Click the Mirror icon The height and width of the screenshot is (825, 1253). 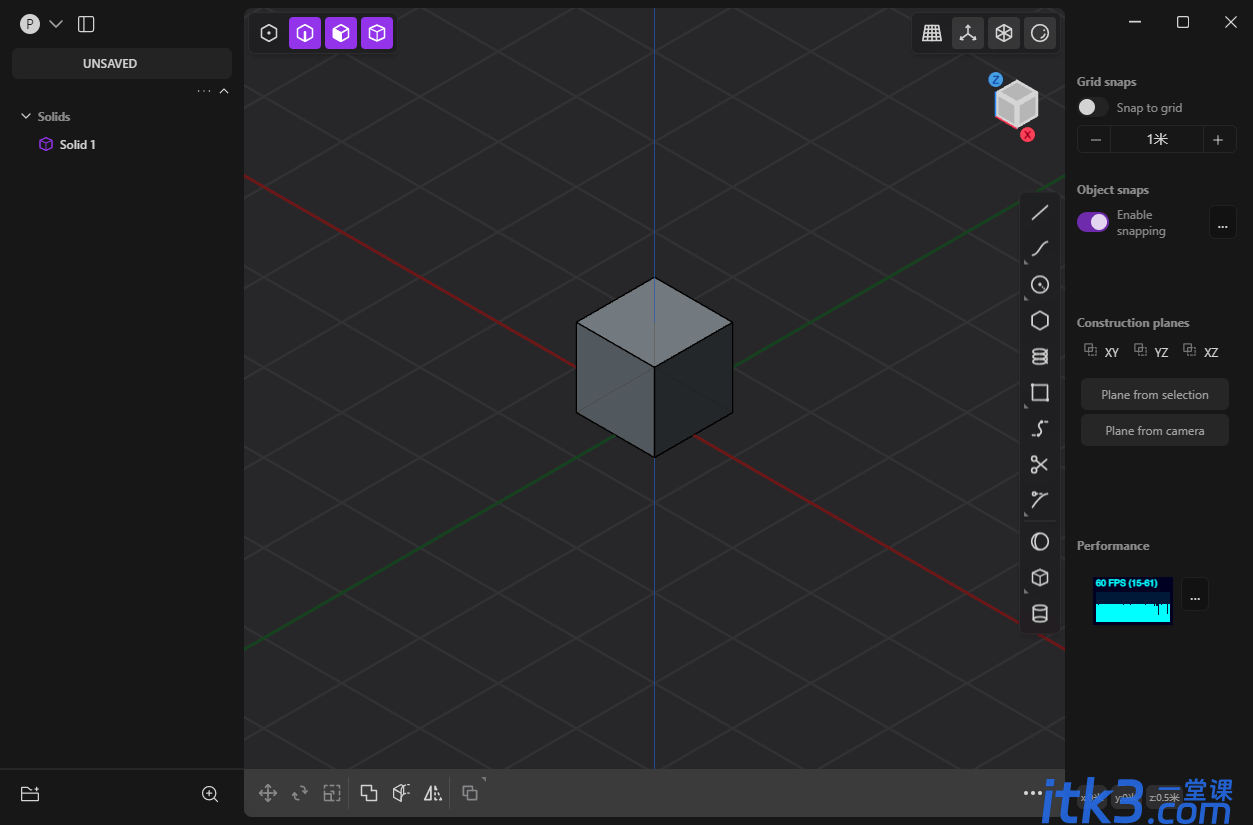(433, 793)
